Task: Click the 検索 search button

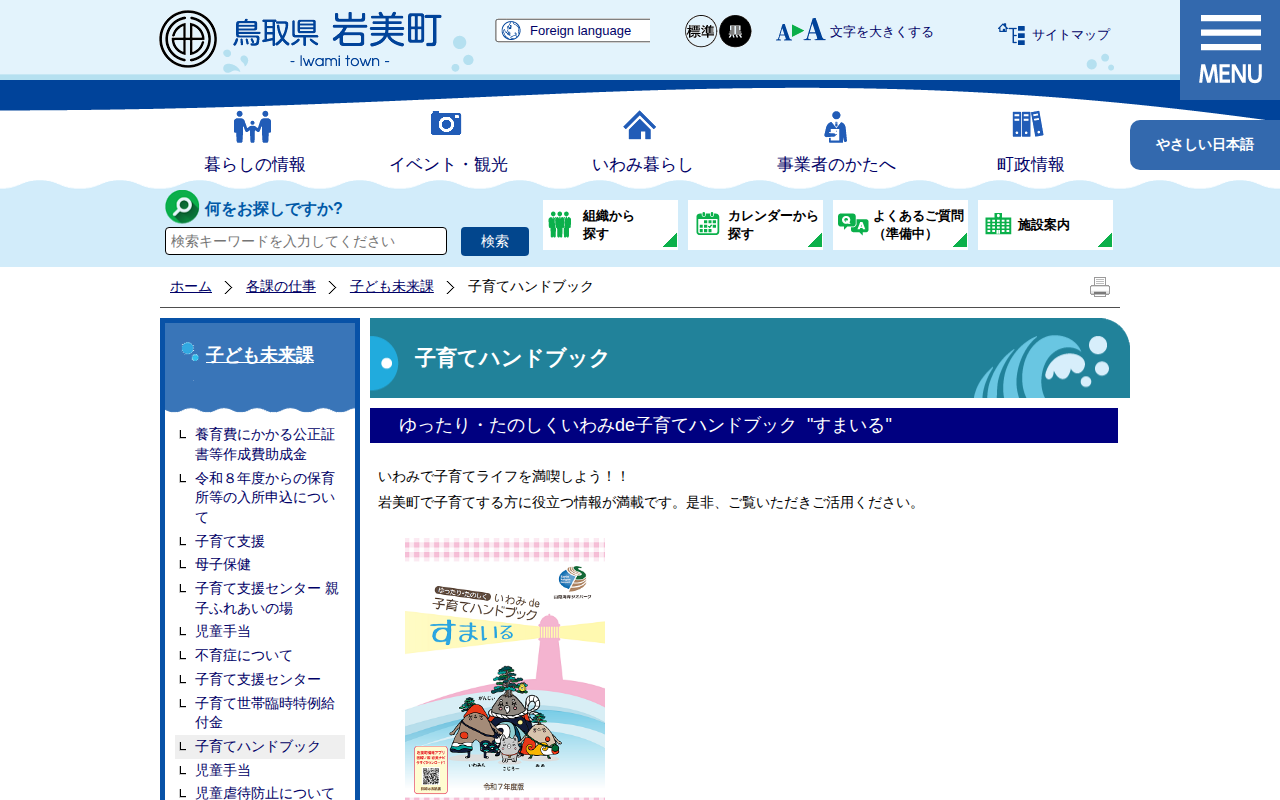Action: coord(495,241)
